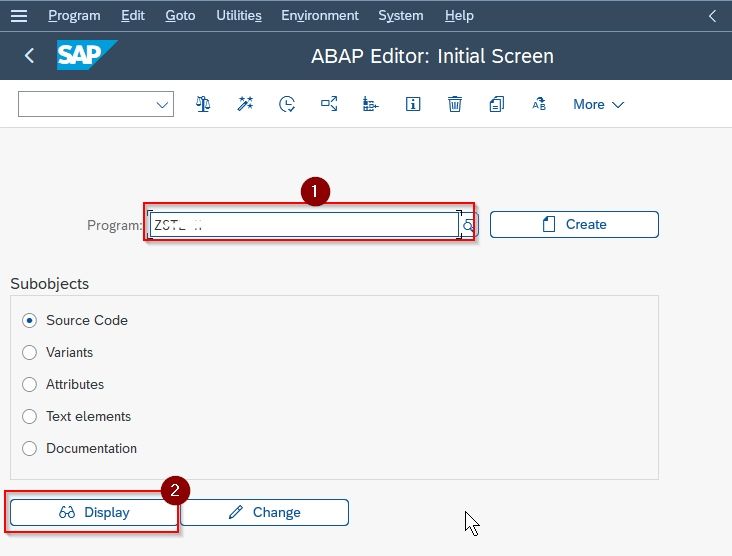Screen dimensions: 732x556
Task: Copy program with duplicate icon
Action: (x=497, y=104)
